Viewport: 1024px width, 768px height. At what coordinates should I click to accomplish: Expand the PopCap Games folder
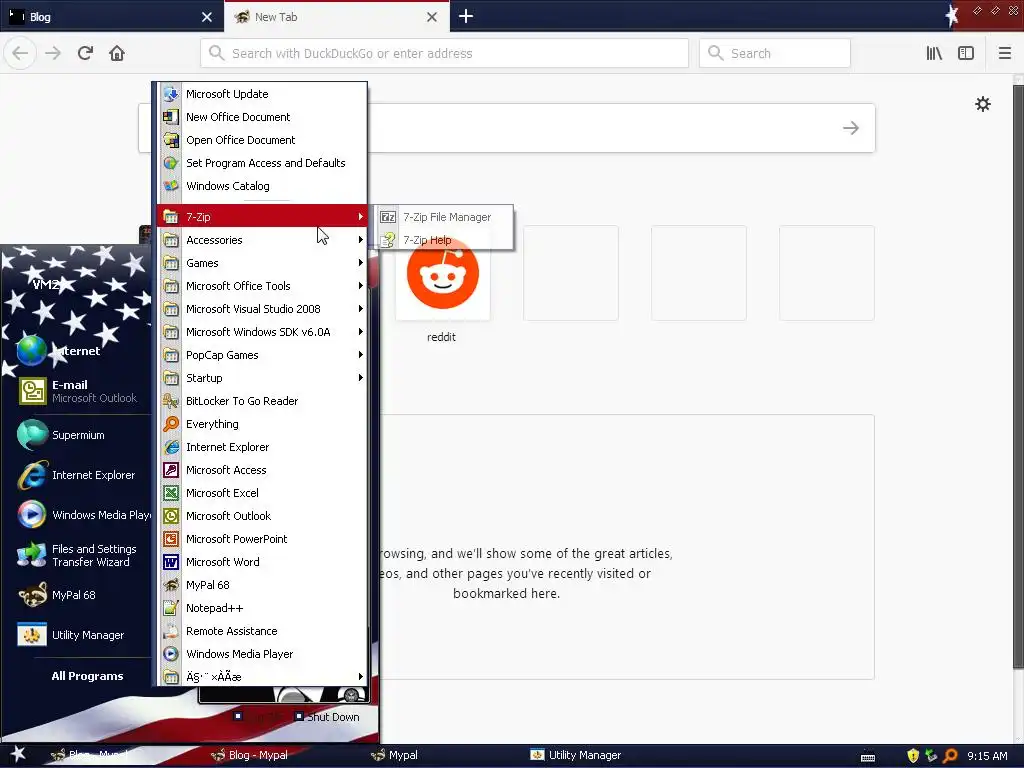point(262,355)
